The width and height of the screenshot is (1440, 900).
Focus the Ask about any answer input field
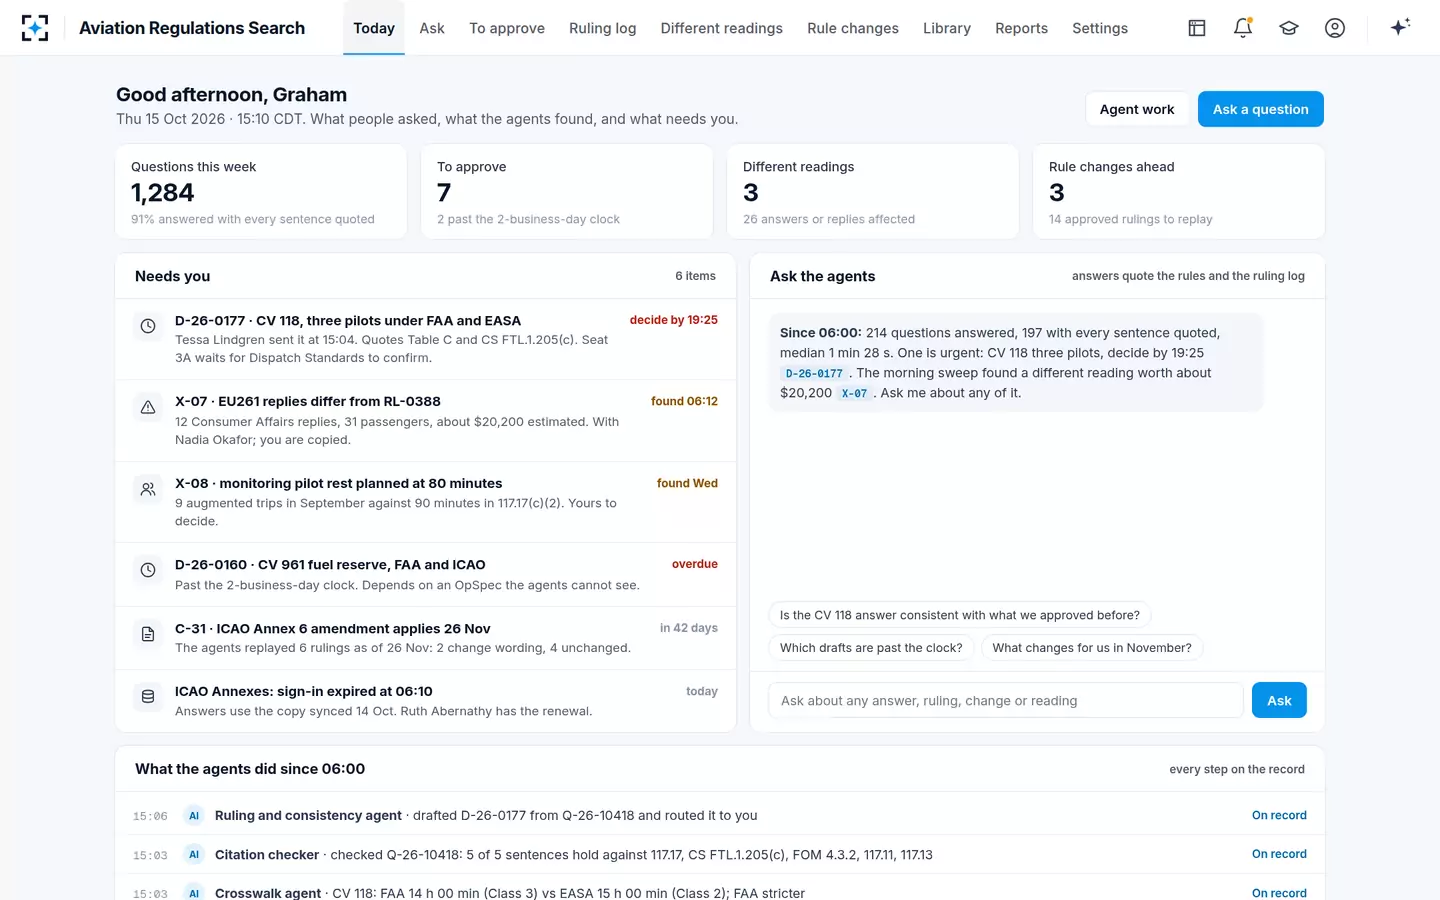coord(1006,700)
